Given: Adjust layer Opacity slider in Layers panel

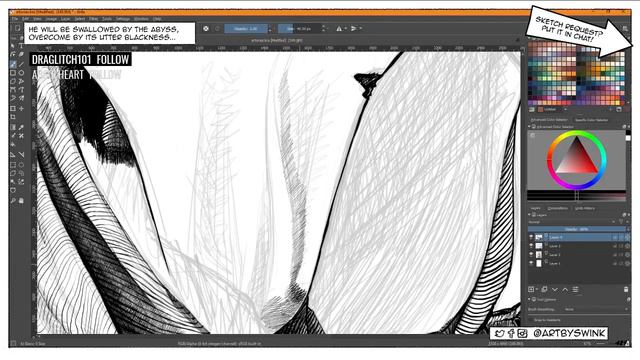Looking at the screenshot, I should pos(577,229).
